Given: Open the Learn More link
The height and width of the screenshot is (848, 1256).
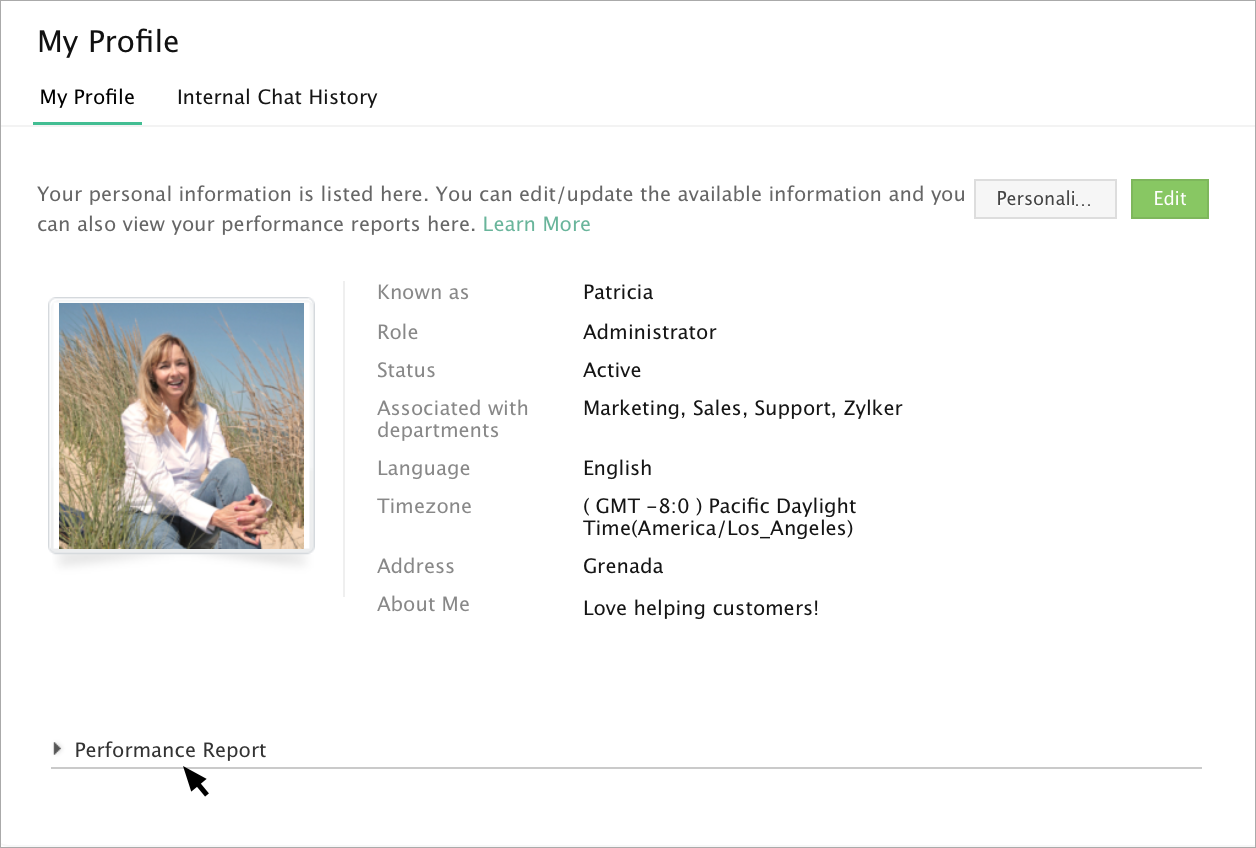Looking at the screenshot, I should point(536,224).
